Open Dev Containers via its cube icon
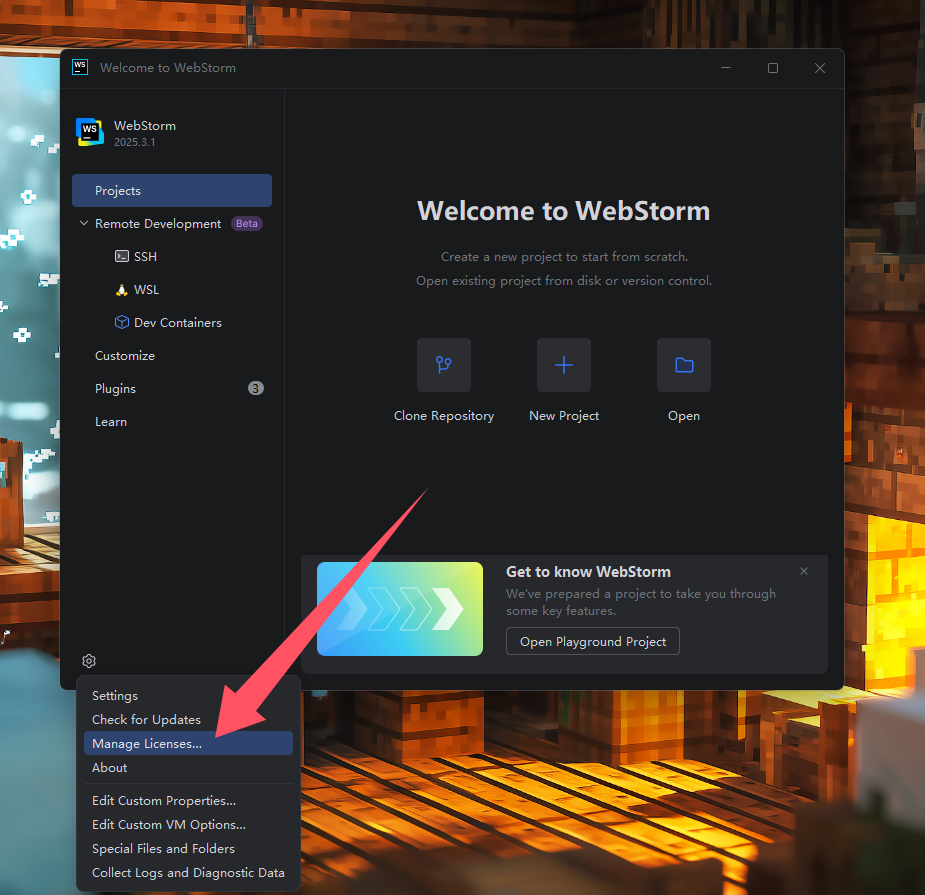This screenshot has height=895, width=925. (x=121, y=322)
